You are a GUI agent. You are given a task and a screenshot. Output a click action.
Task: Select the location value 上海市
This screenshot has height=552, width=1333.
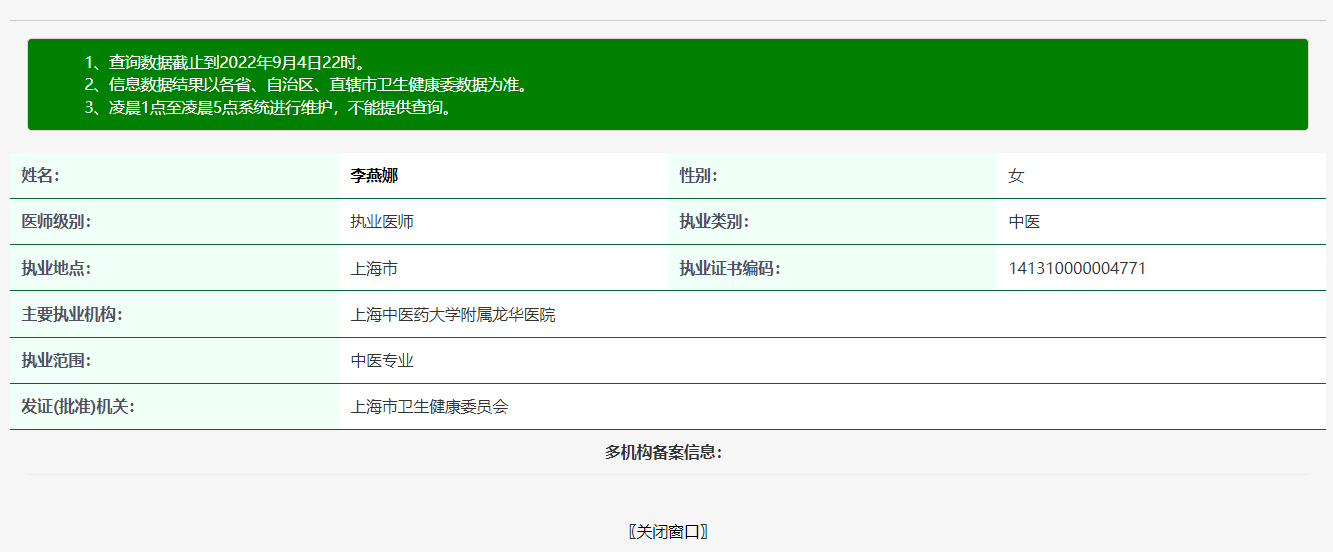click(374, 268)
